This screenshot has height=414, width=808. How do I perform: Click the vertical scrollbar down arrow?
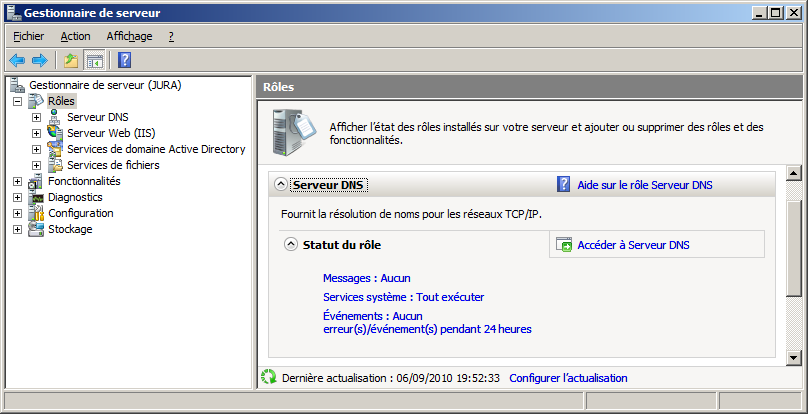(x=795, y=357)
